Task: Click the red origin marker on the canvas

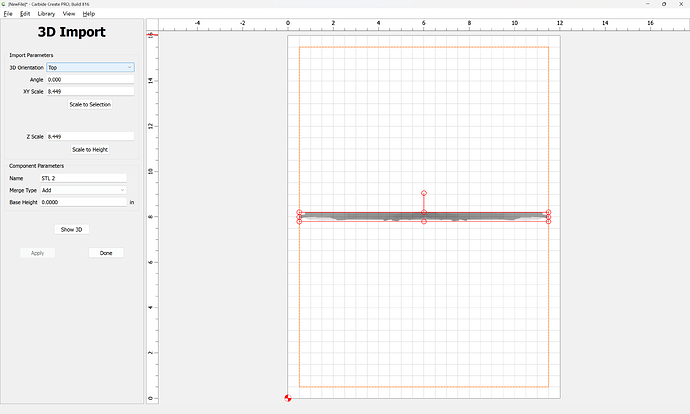Action: (288, 398)
